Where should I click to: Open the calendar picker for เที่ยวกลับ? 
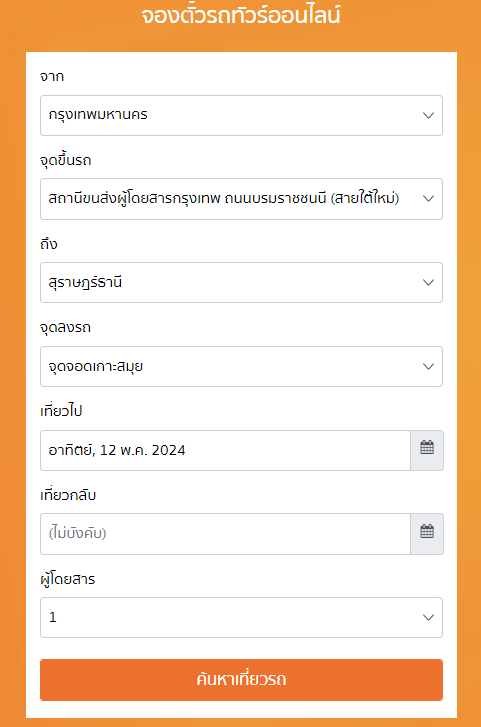point(427,534)
